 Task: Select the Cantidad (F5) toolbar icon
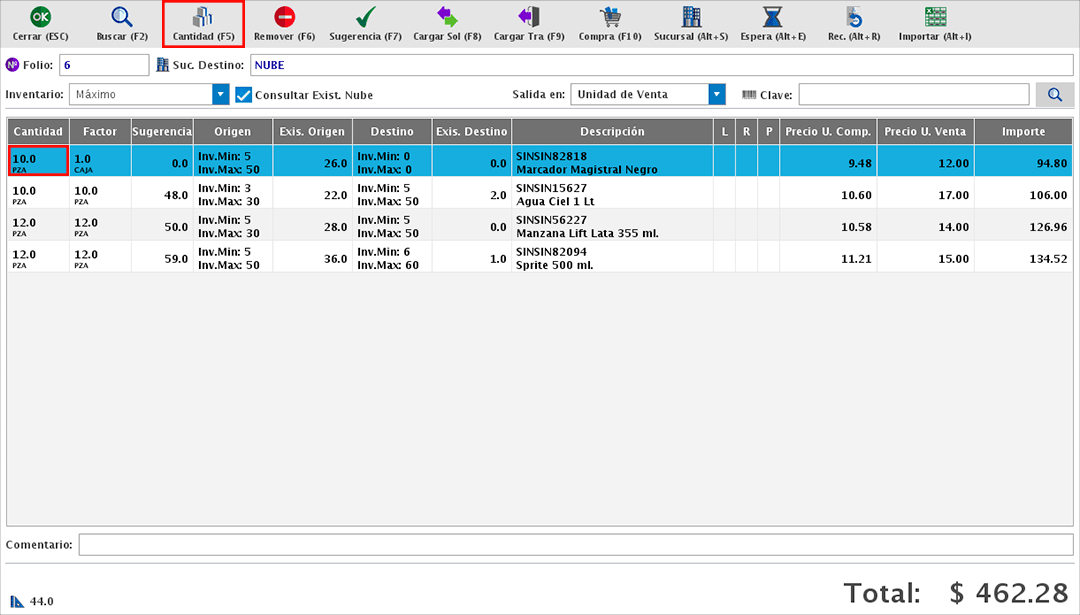(x=203, y=17)
